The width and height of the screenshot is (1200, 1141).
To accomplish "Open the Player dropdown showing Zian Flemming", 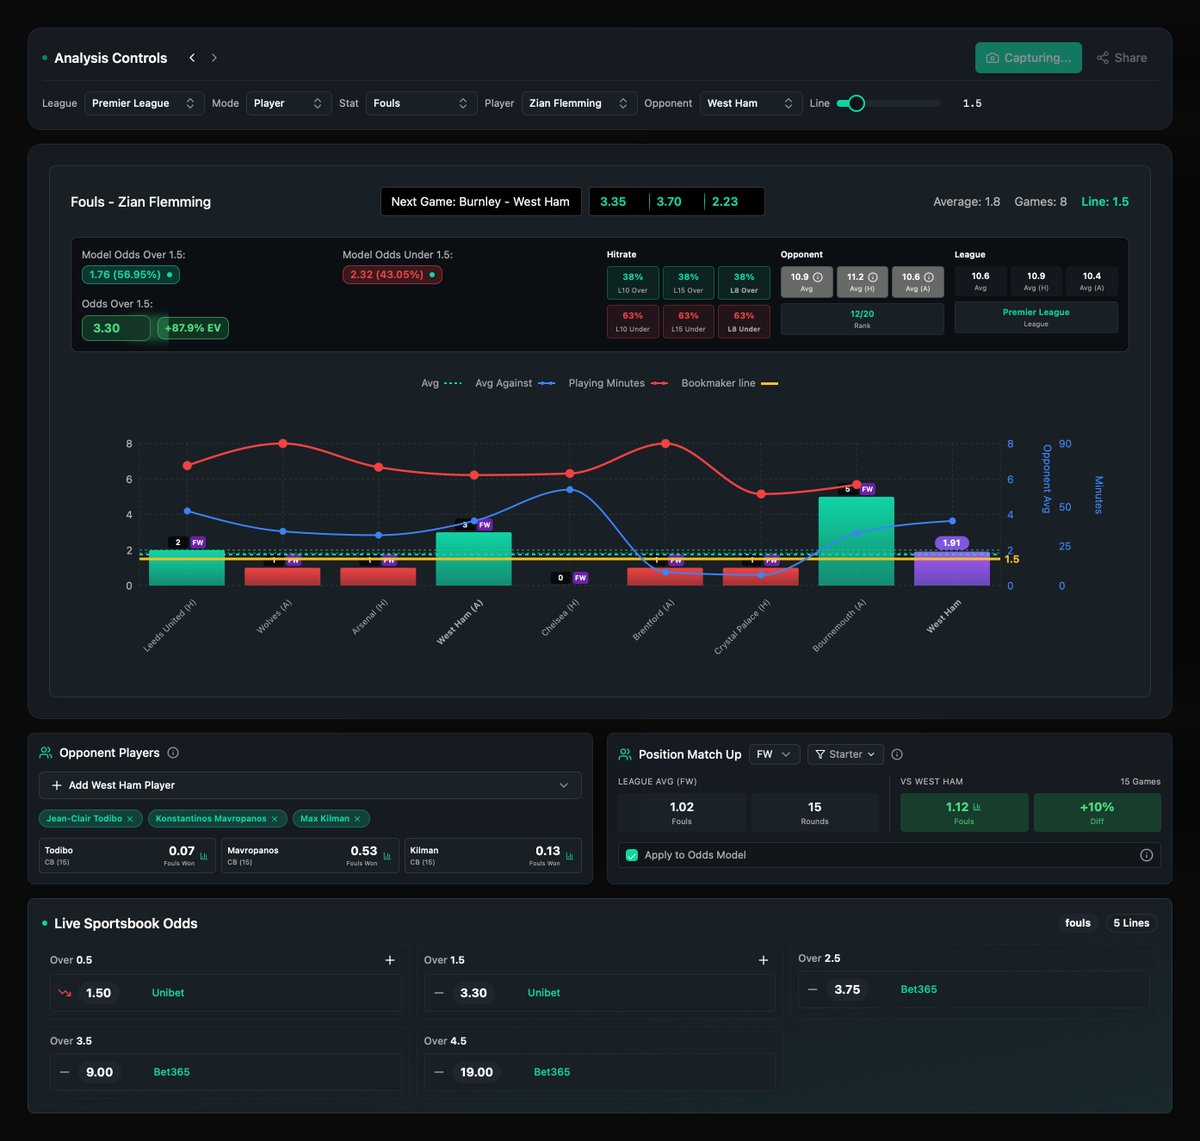I will click(x=579, y=103).
